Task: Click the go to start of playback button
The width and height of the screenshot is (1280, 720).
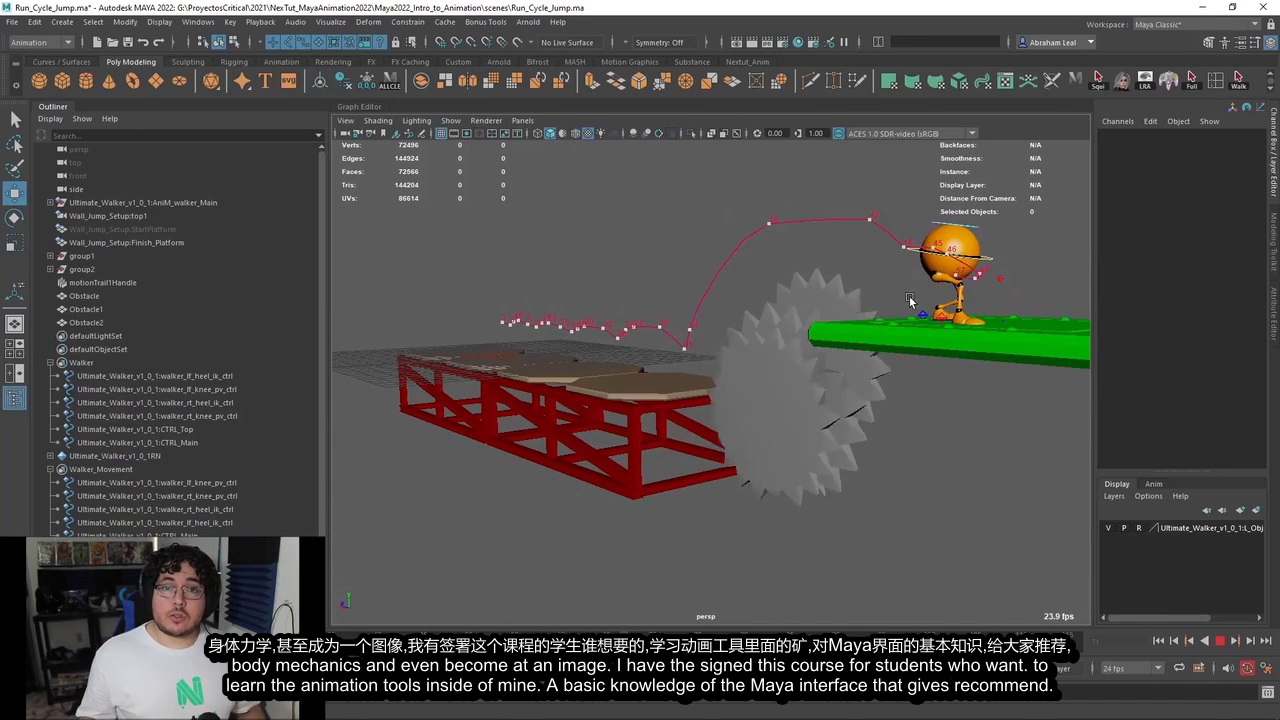Action: click(x=1158, y=641)
